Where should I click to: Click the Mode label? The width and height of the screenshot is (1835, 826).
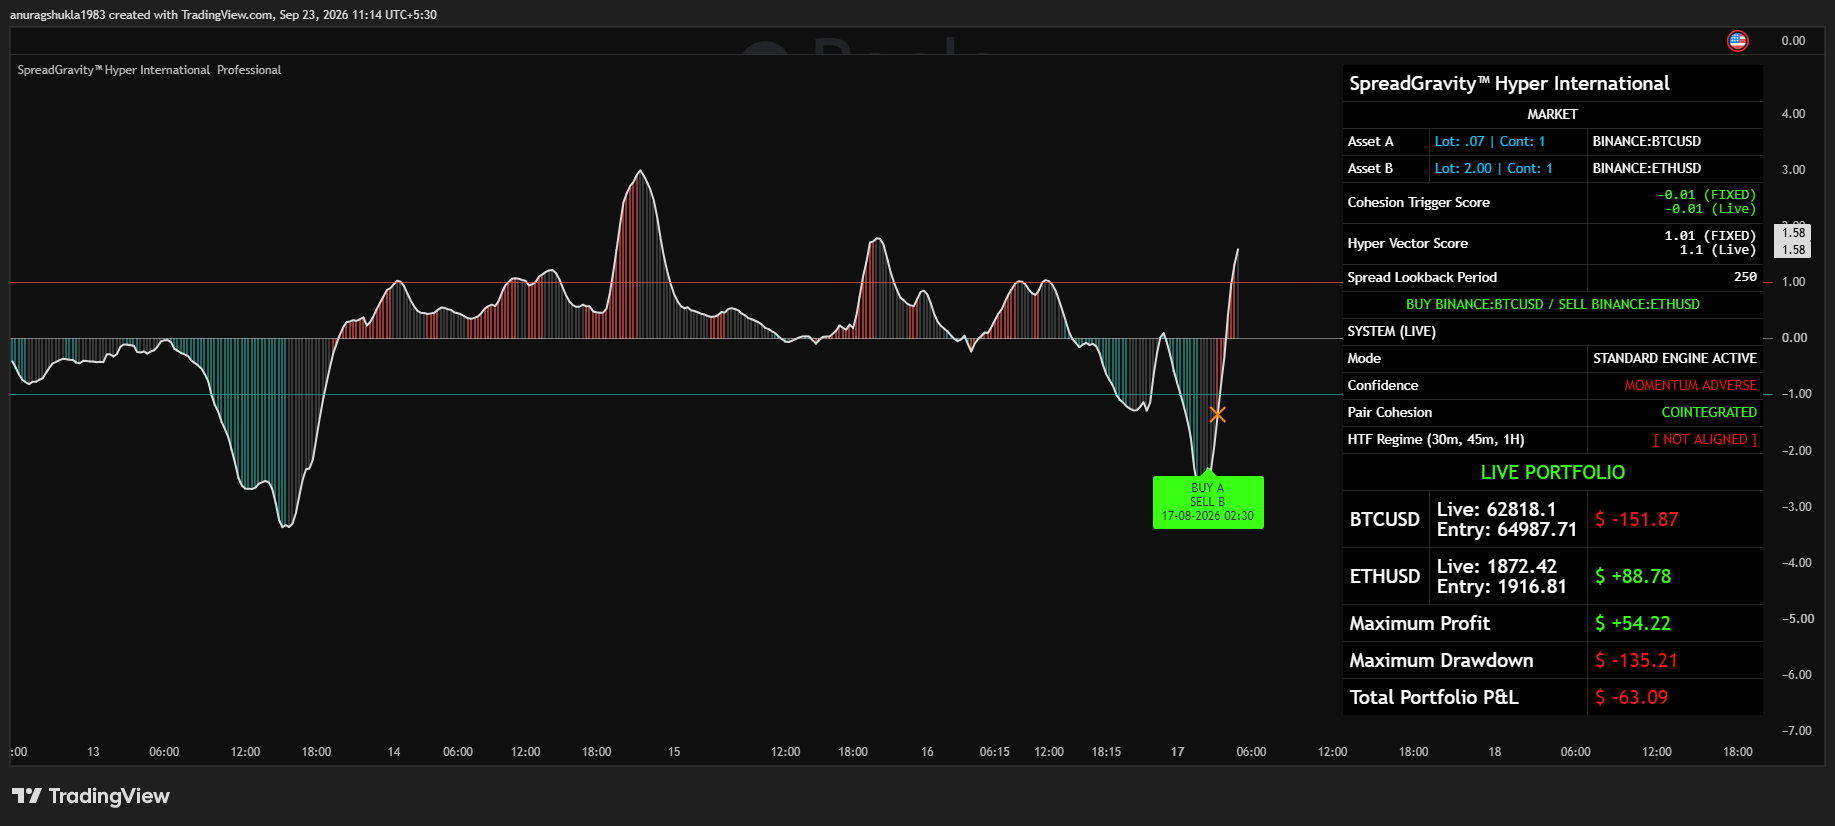point(1364,359)
